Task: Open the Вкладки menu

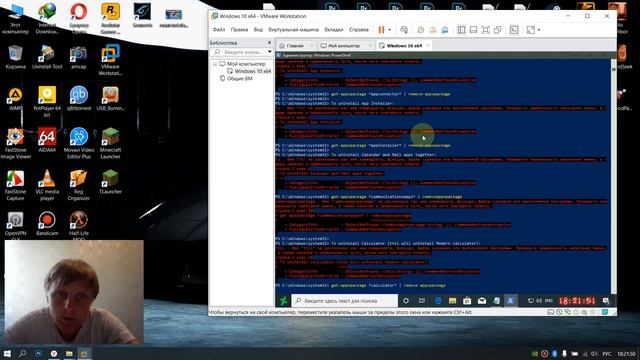Action: pos(334,30)
